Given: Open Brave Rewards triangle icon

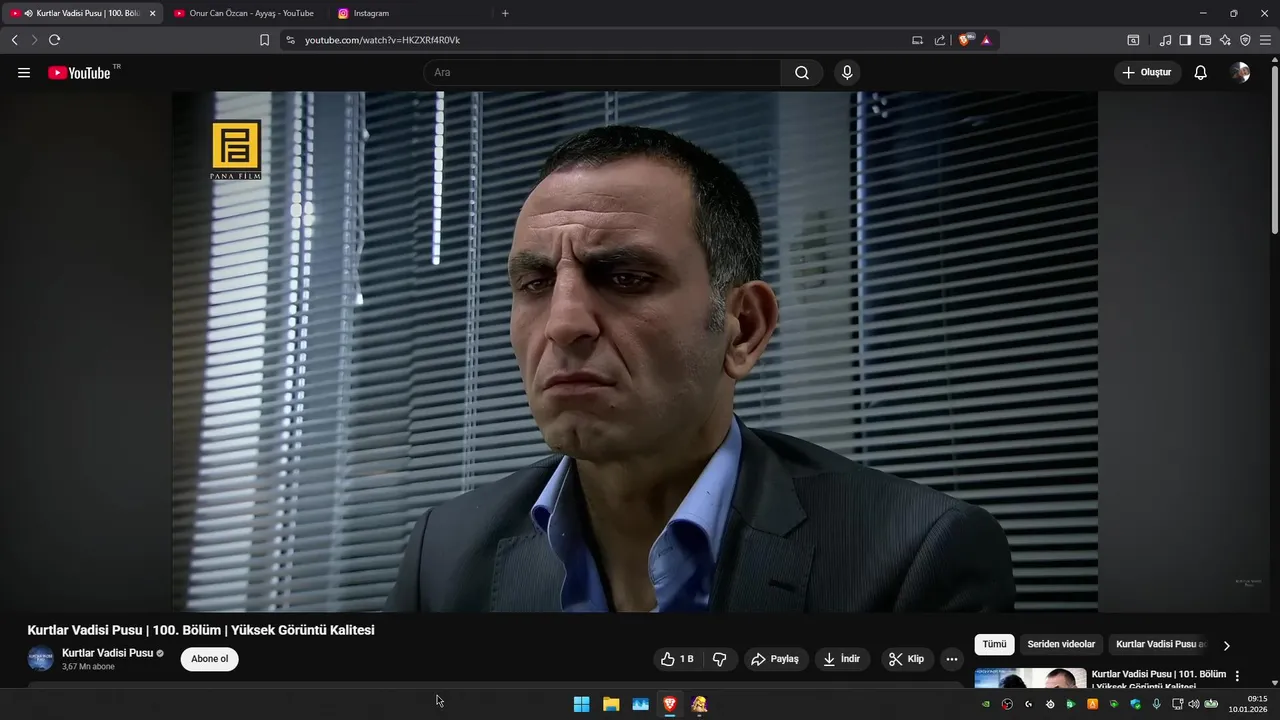Looking at the screenshot, I should [986, 40].
